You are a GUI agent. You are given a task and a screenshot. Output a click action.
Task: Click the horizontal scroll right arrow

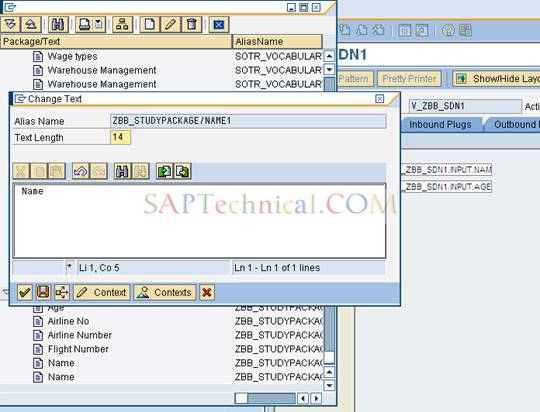click(x=316, y=399)
